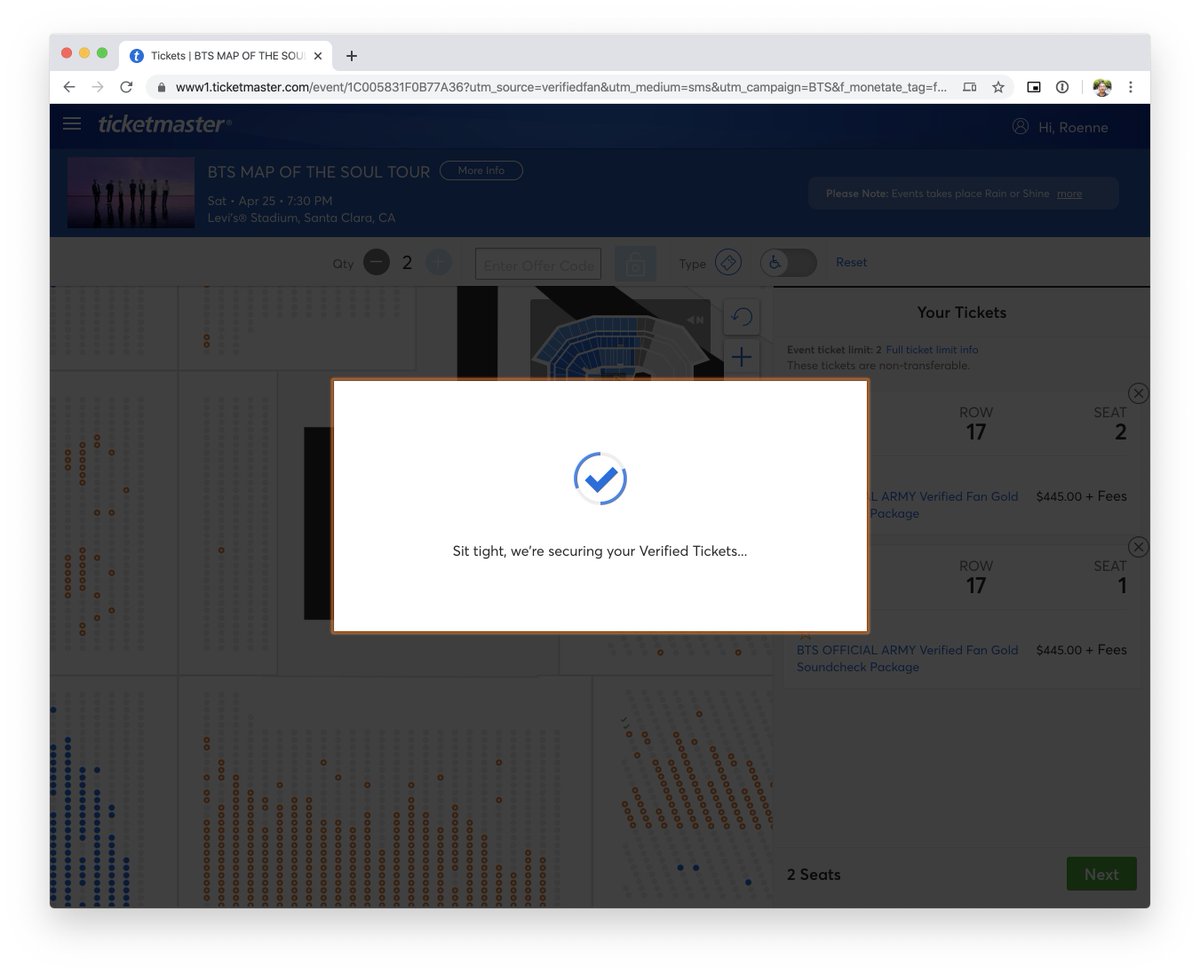Click the circled info extension icon
The width and height of the screenshot is (1200, 974).
(1062, 87)
